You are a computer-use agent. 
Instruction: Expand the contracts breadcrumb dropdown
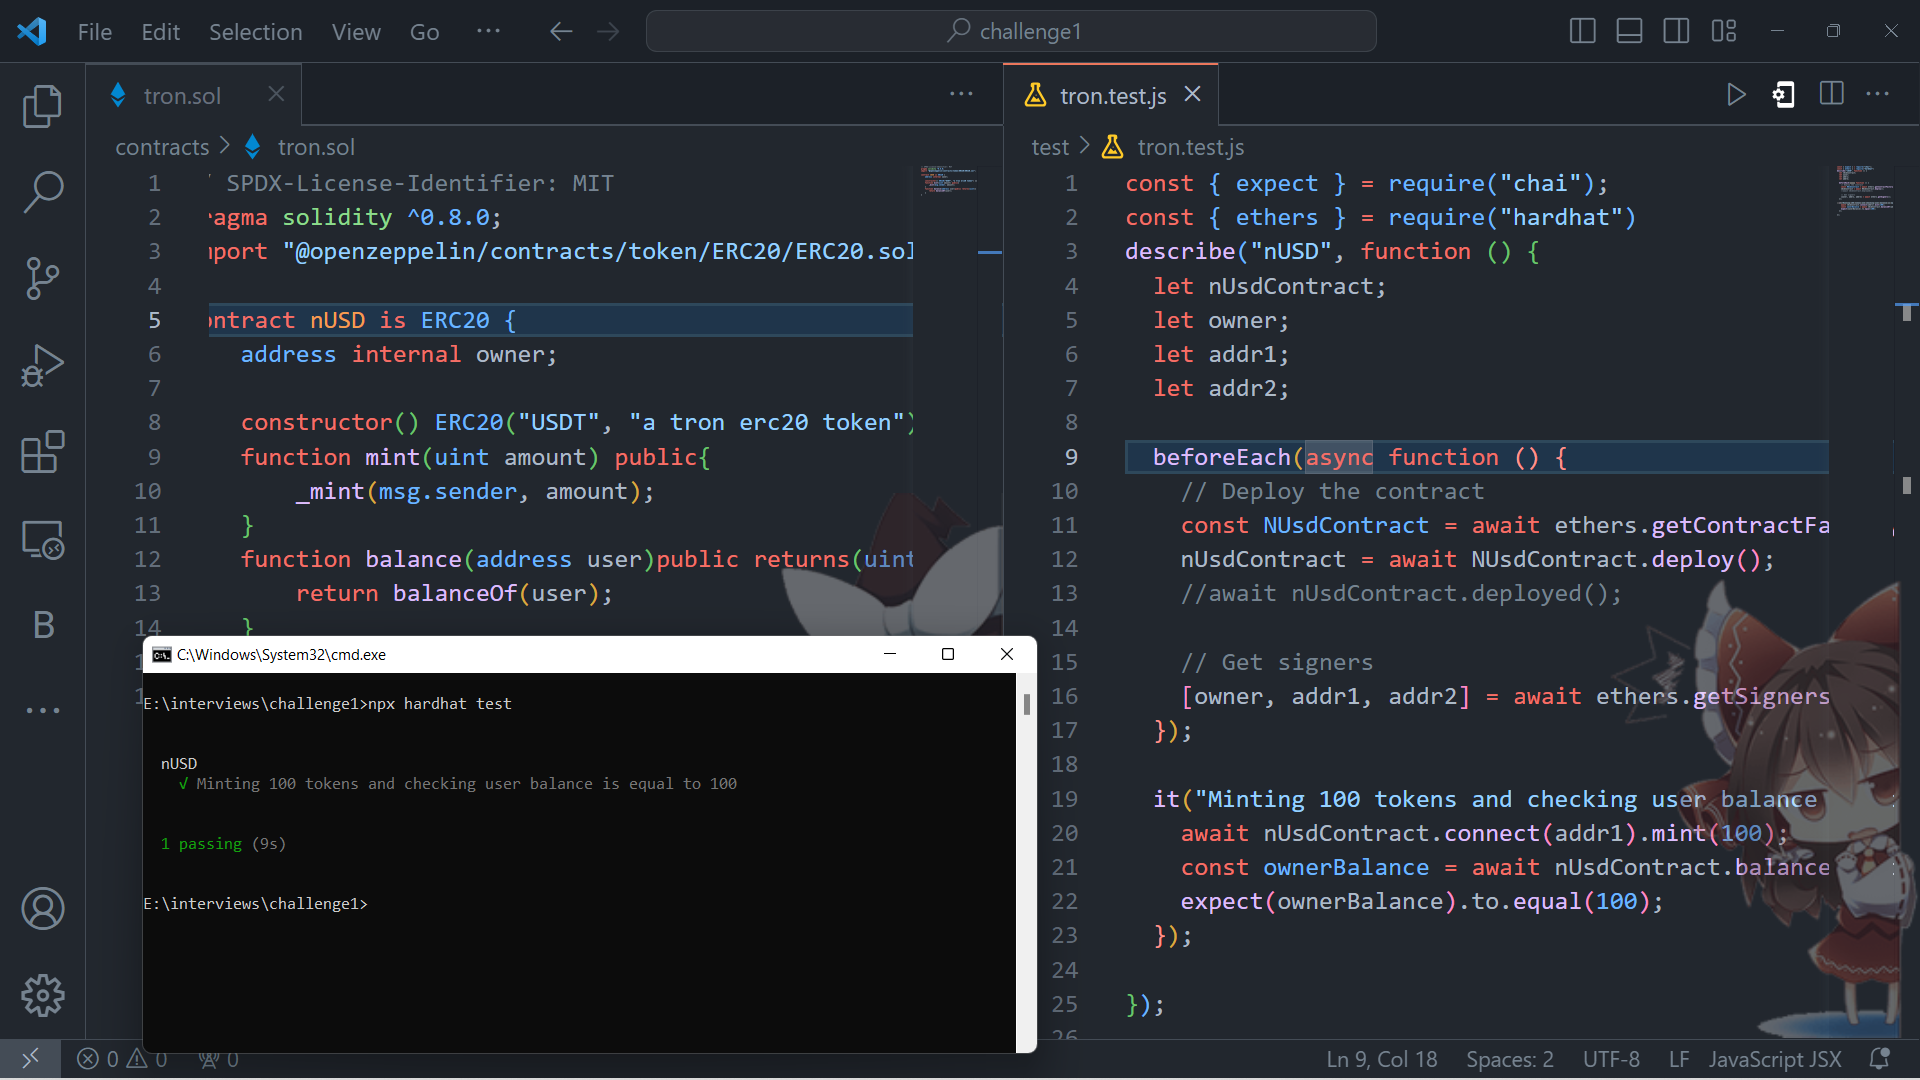coord(163,147)
